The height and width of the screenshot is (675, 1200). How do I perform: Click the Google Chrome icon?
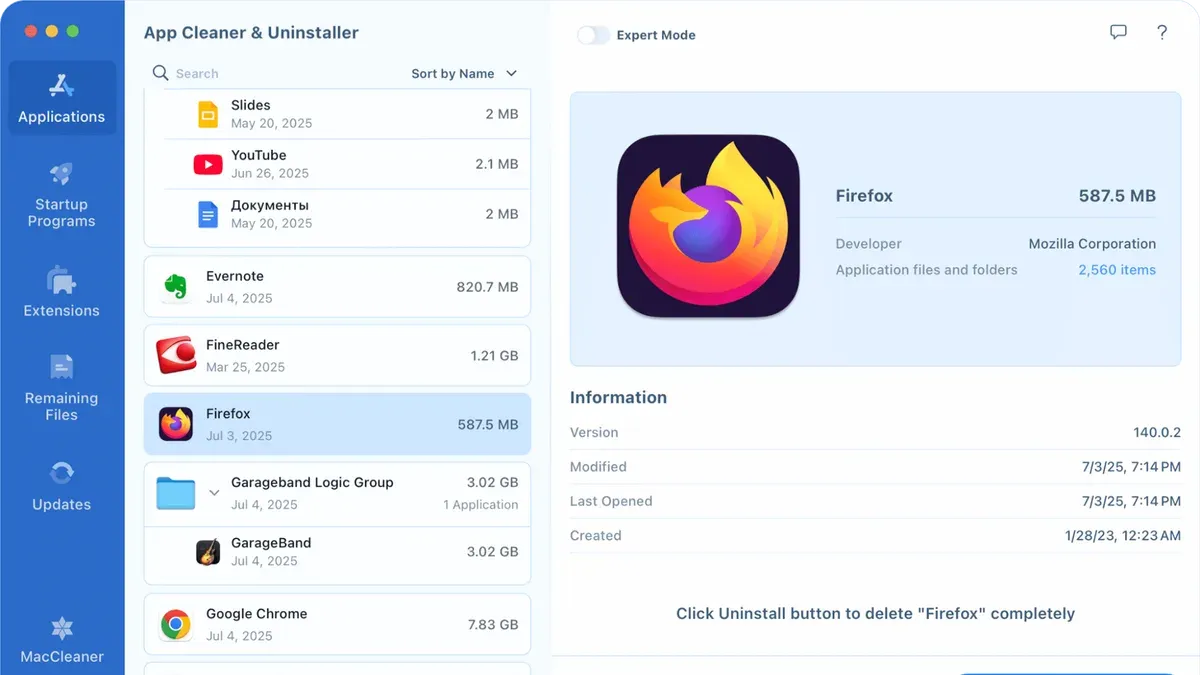(176, 625)
